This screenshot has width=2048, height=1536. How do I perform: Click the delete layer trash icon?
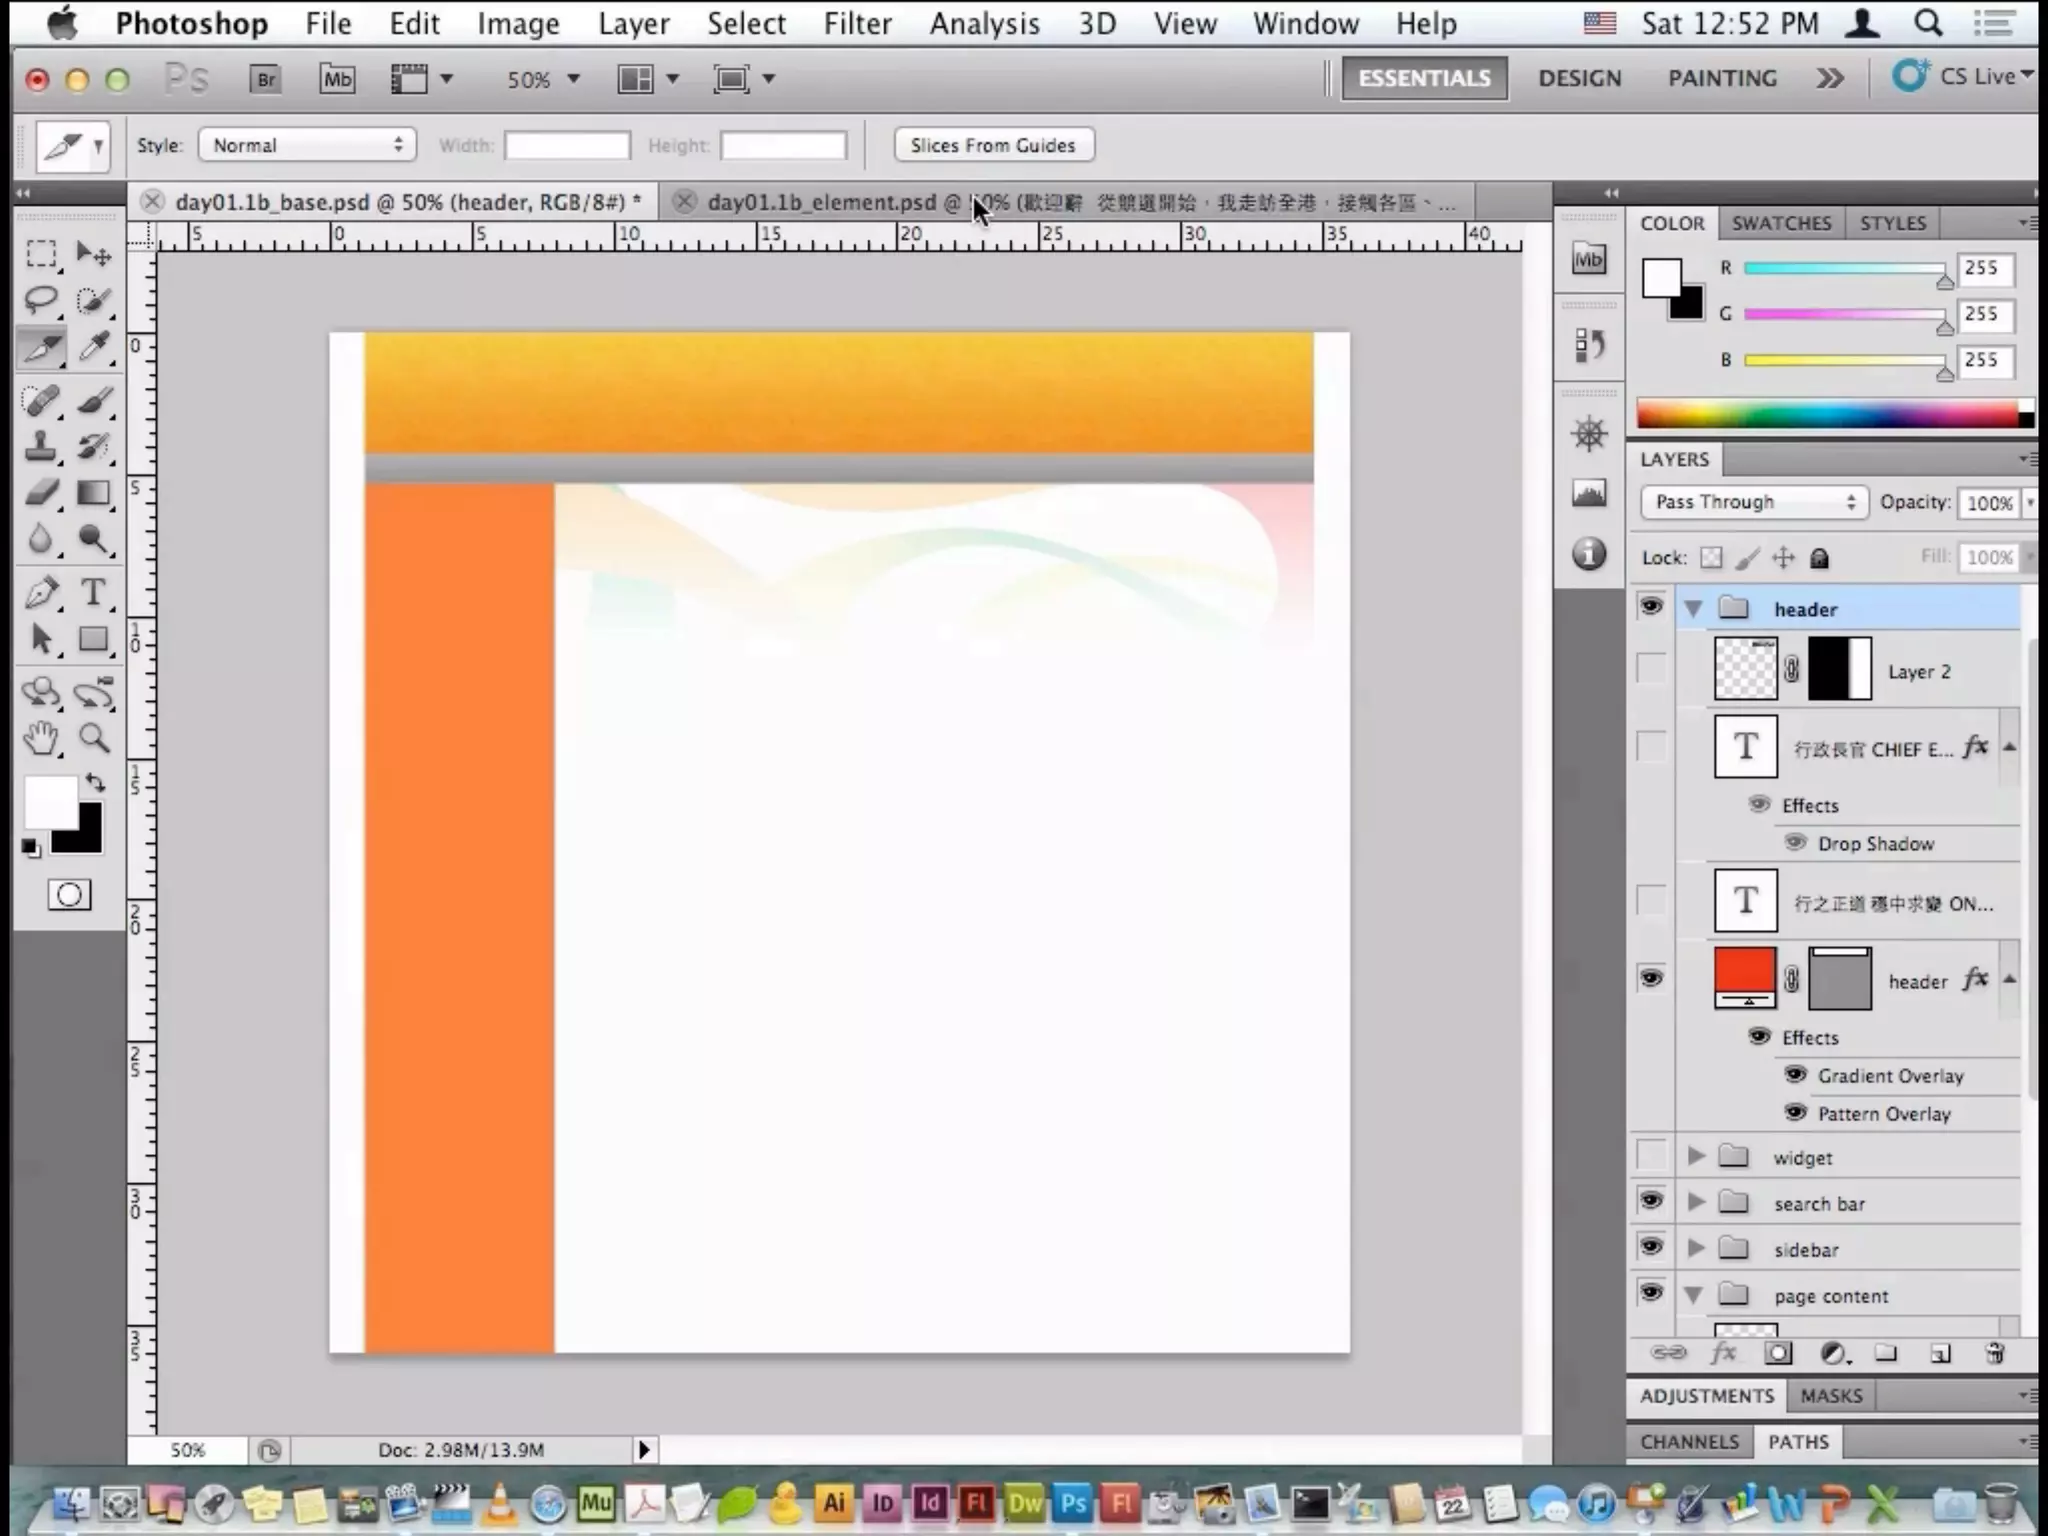click(x=1994, y=1353)
